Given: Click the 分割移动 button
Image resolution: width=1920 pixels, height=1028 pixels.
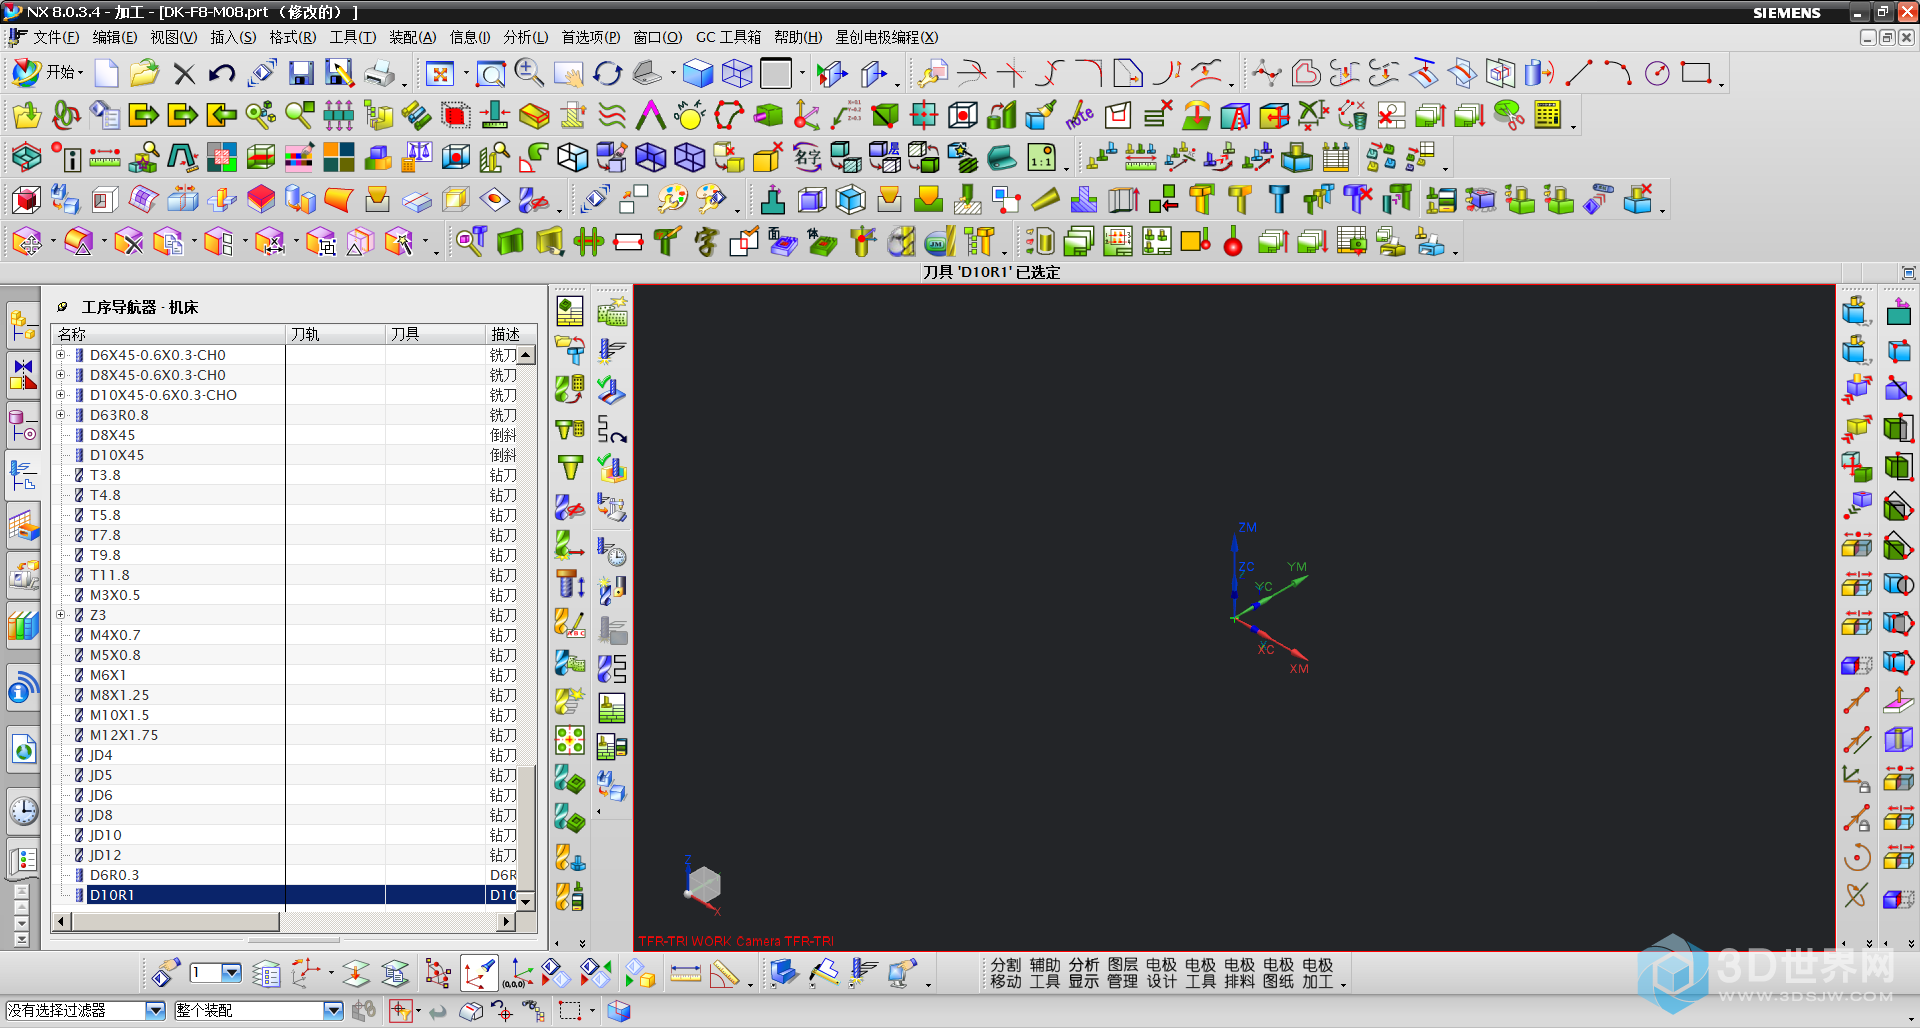Looking at the screenshot, I should (x=1006, y=973).
